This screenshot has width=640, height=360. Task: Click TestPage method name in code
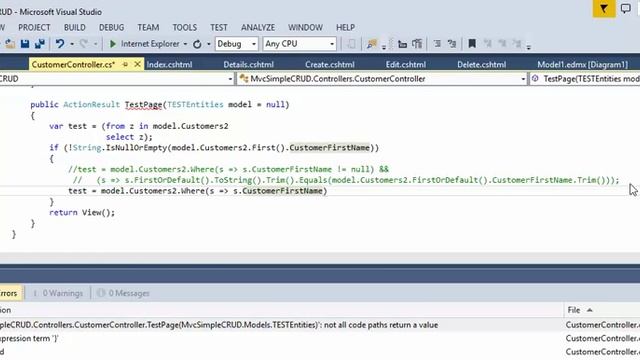tap(143, 104)
